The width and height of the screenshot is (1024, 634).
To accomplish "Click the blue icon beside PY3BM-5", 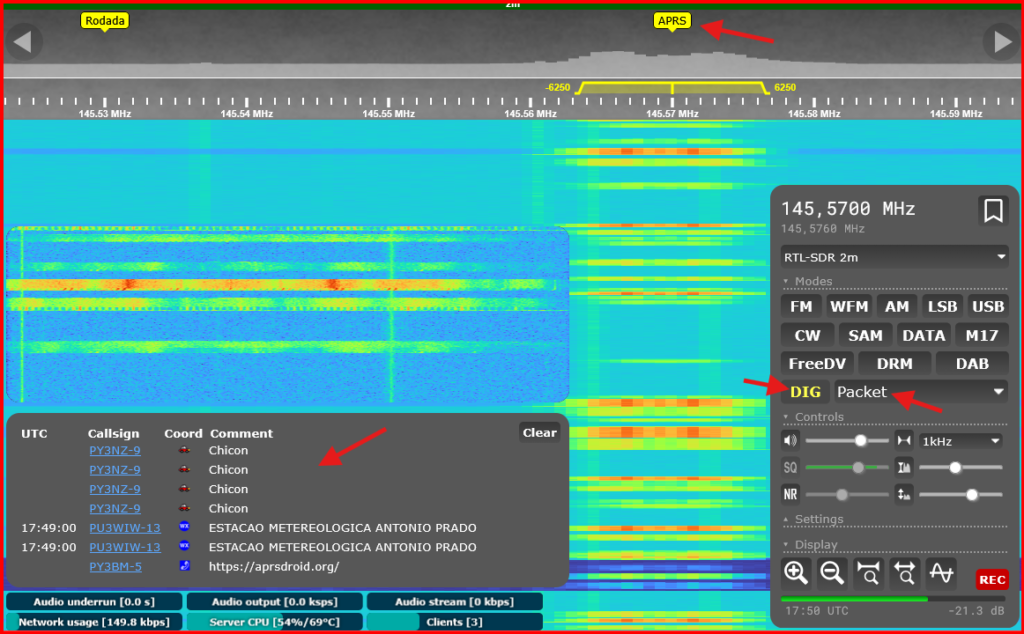I will click(183, 567).
